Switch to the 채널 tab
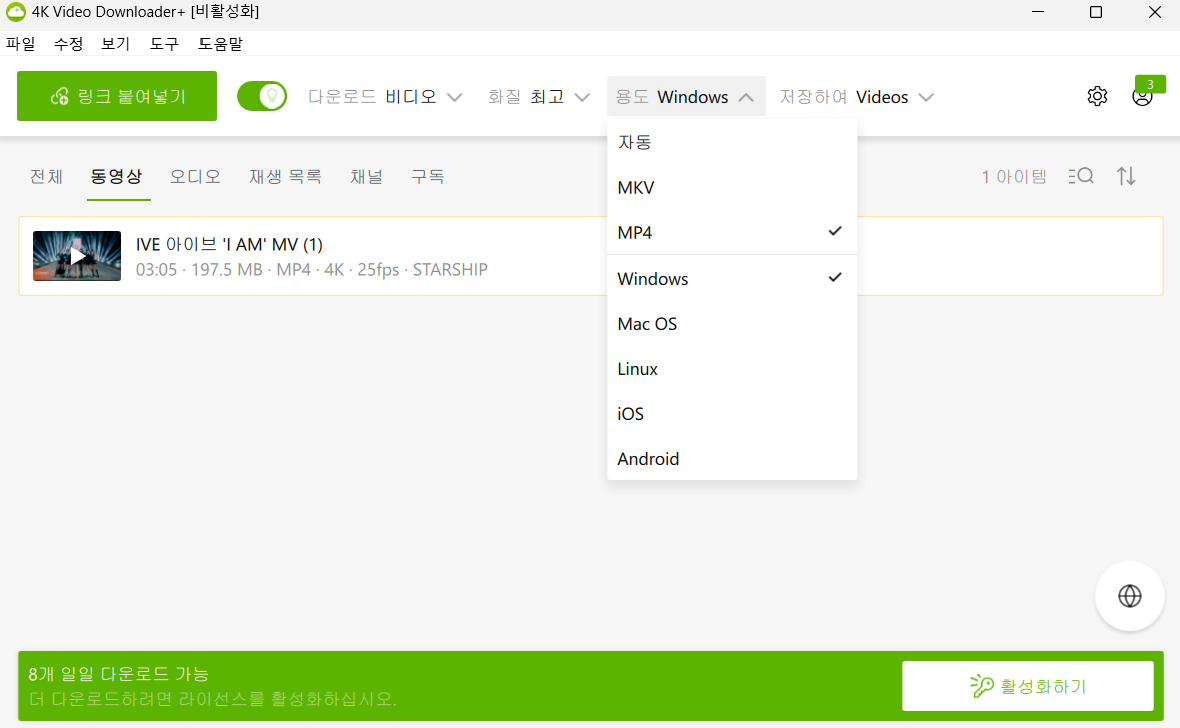This screenshot has width=1180, height=728. 366,176
